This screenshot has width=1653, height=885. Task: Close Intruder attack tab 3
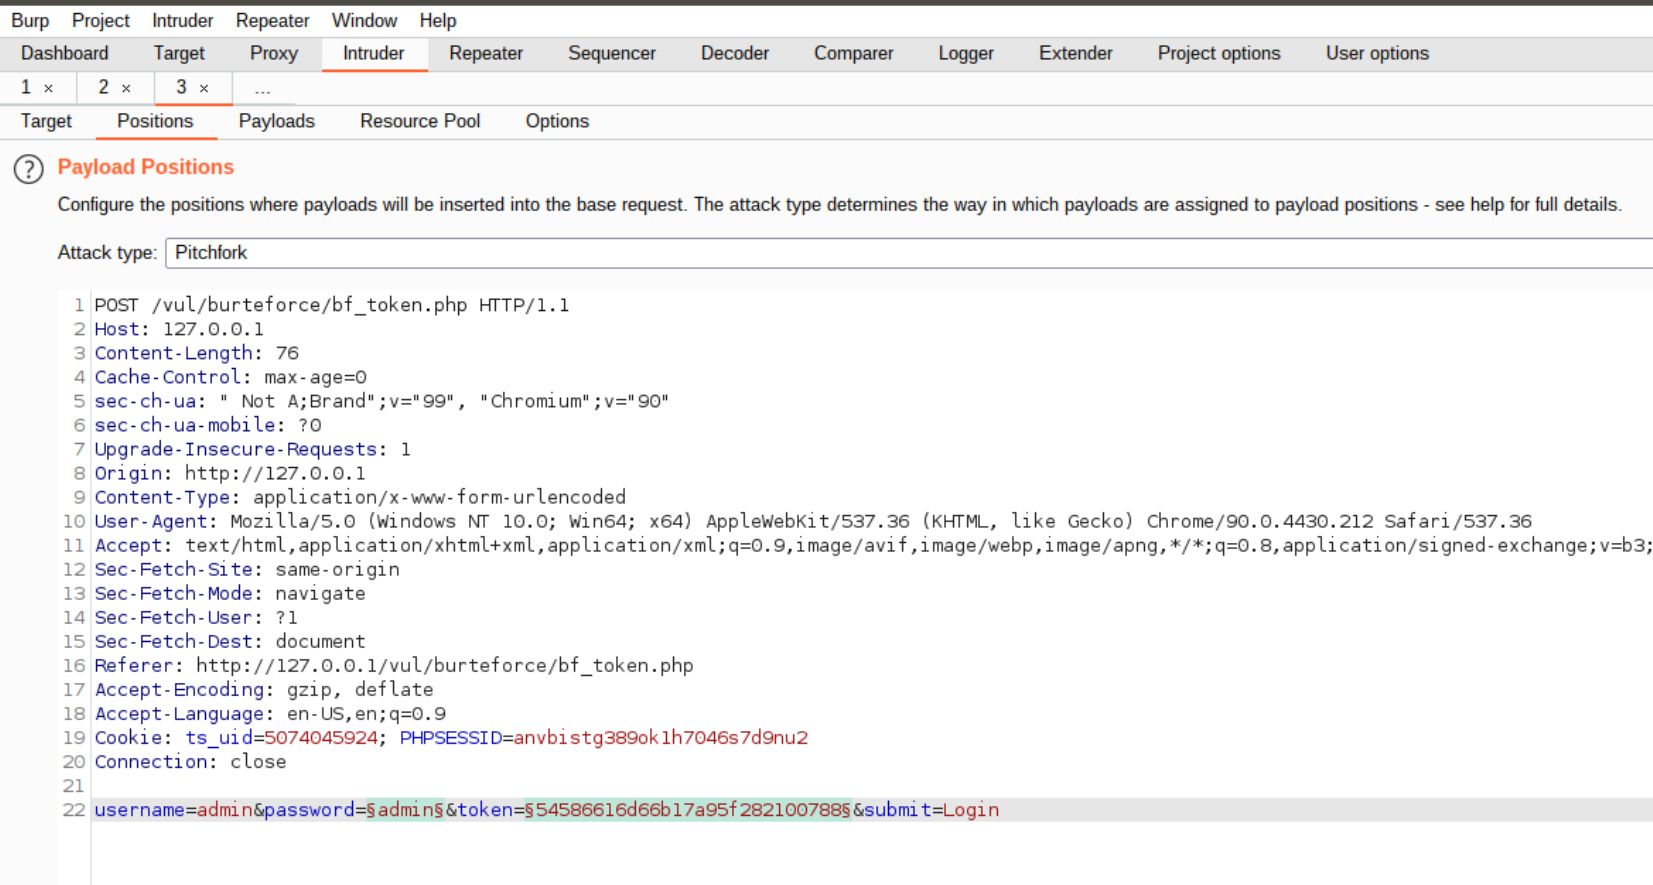pos(204,89)
